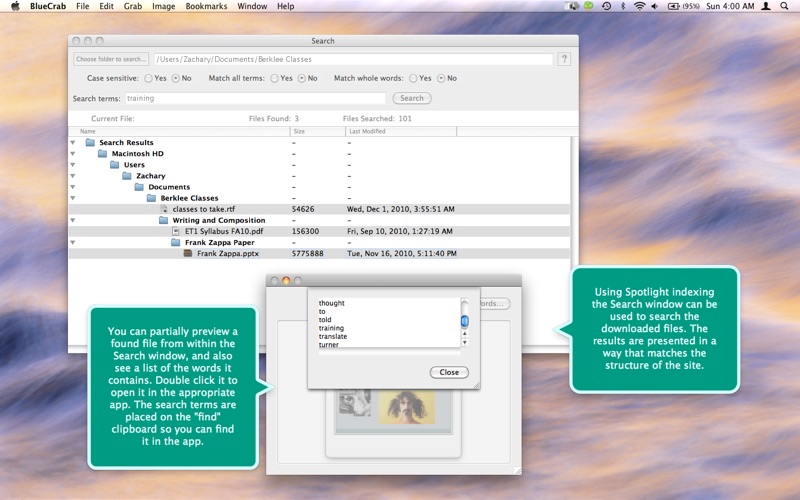
Task: Set Case sensitive to Yes
Action: 148,78
